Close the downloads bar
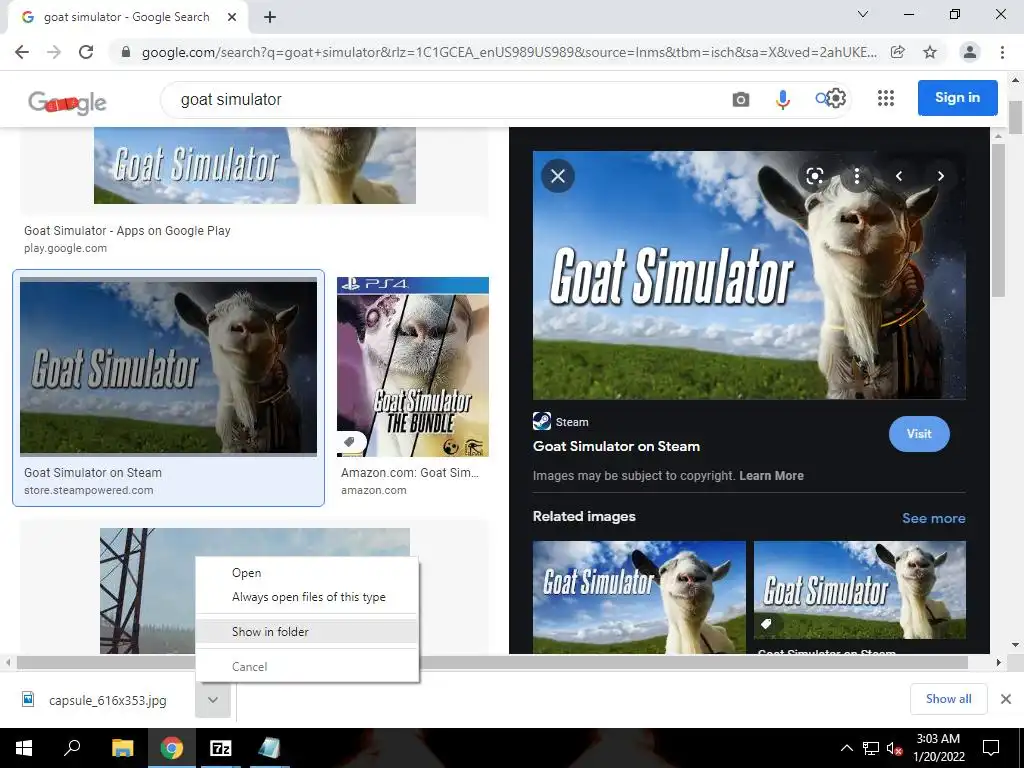Image resolution: width=1024 pixels, height=768 pixels. tap(1006, 699)
